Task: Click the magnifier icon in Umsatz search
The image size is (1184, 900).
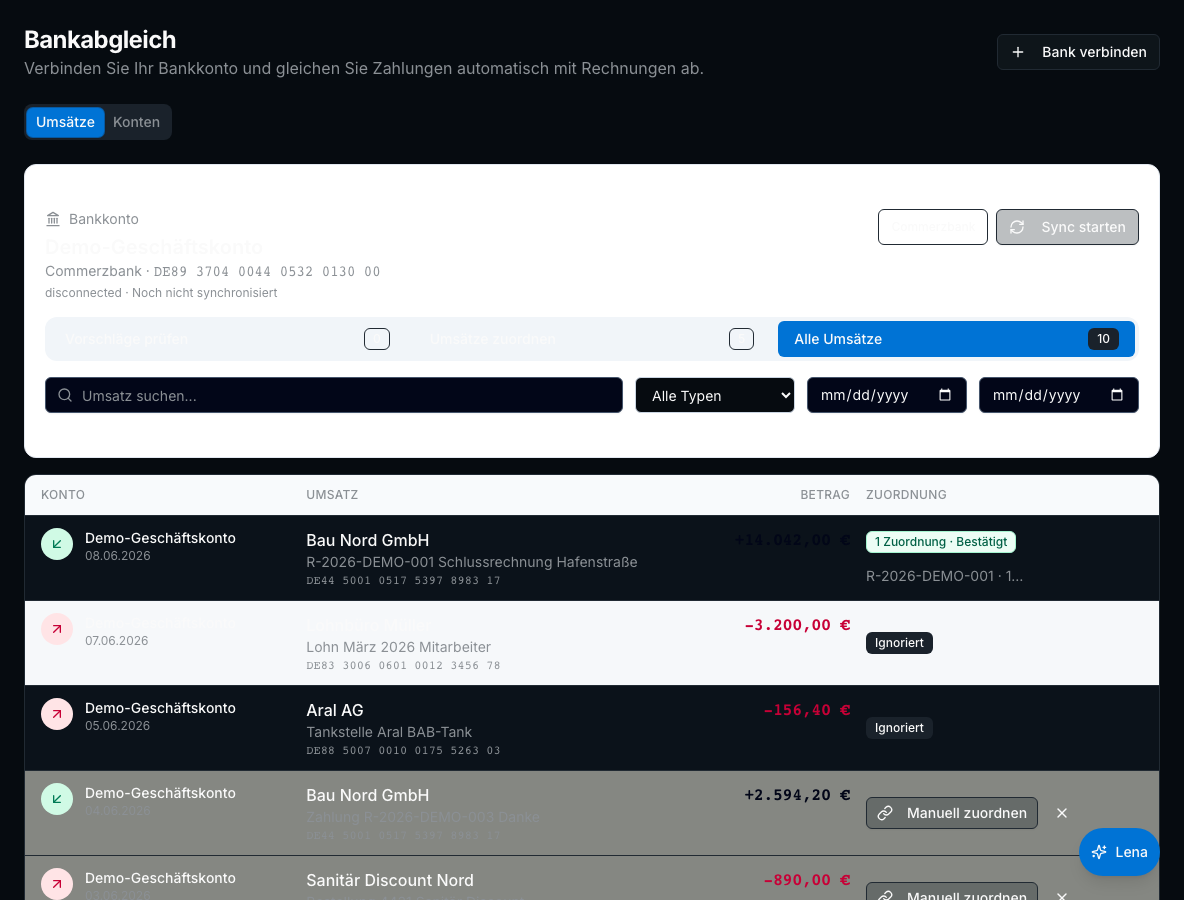Action: 65,396
